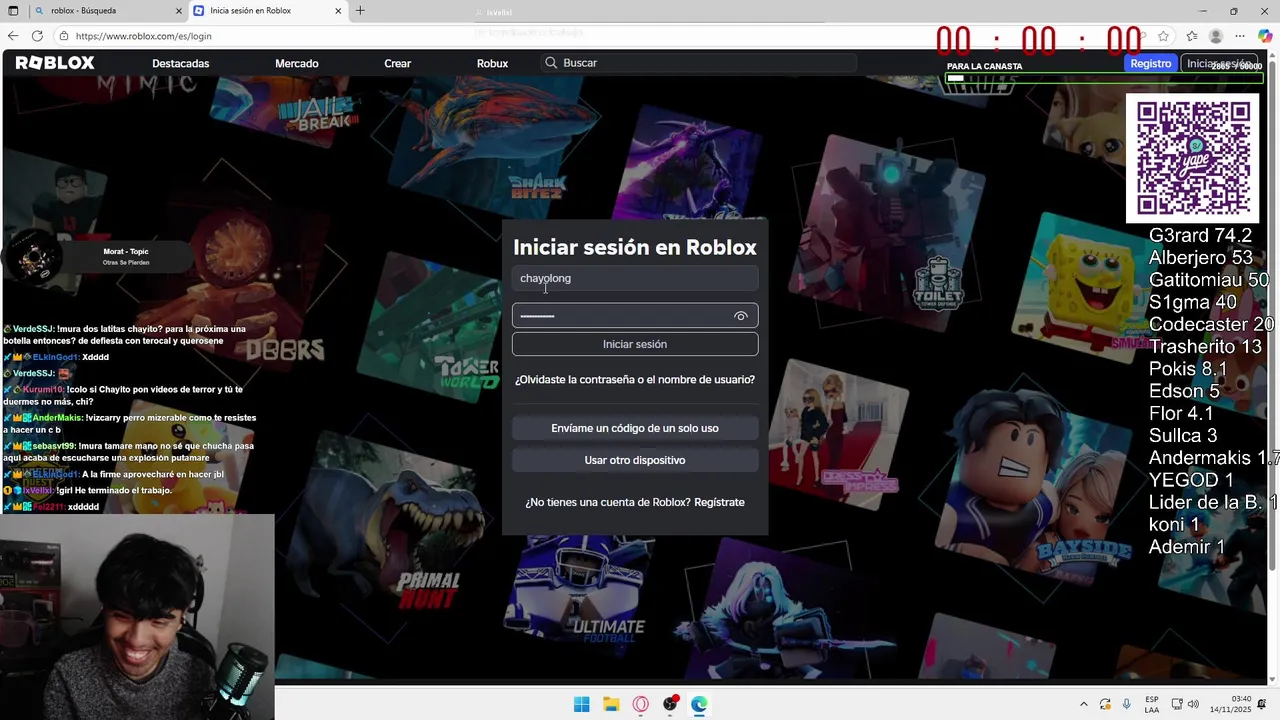The image size is (1280, 720).
Task: Click the Roblox logo in the header
Action: (55, 63)
